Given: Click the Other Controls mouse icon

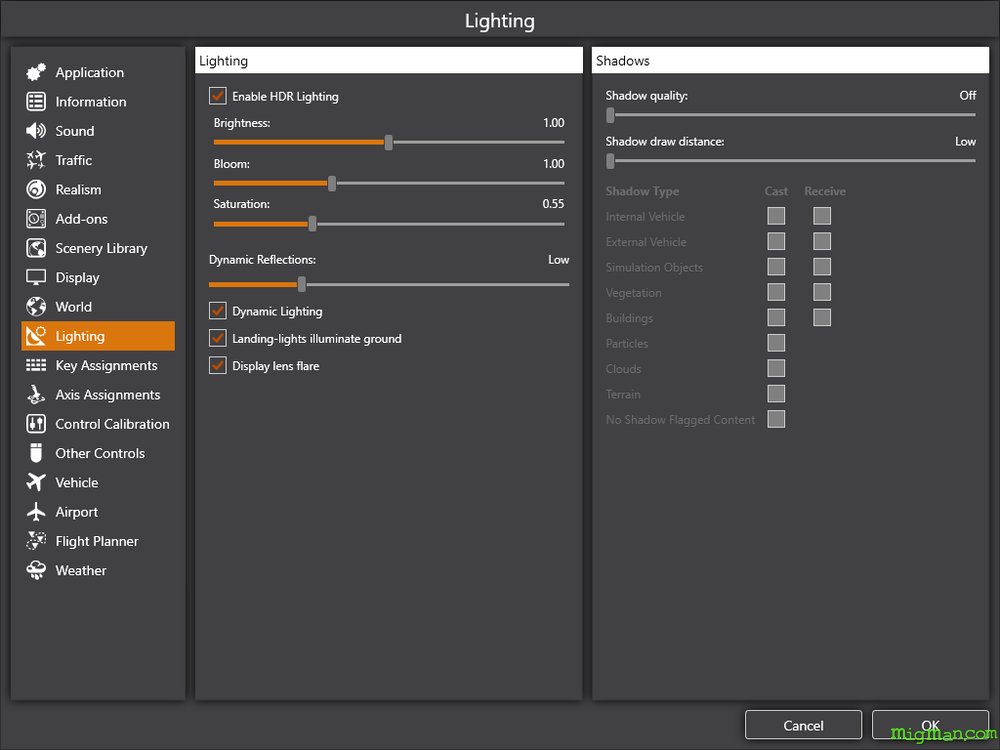Looking at the screenshot, I should [36, 453].
